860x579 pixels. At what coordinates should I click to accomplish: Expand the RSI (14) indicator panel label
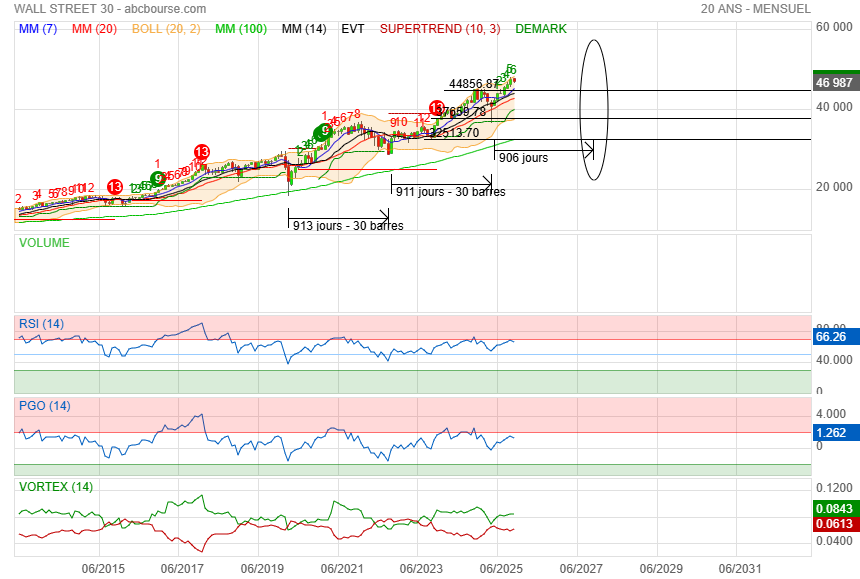click(42, 323)
